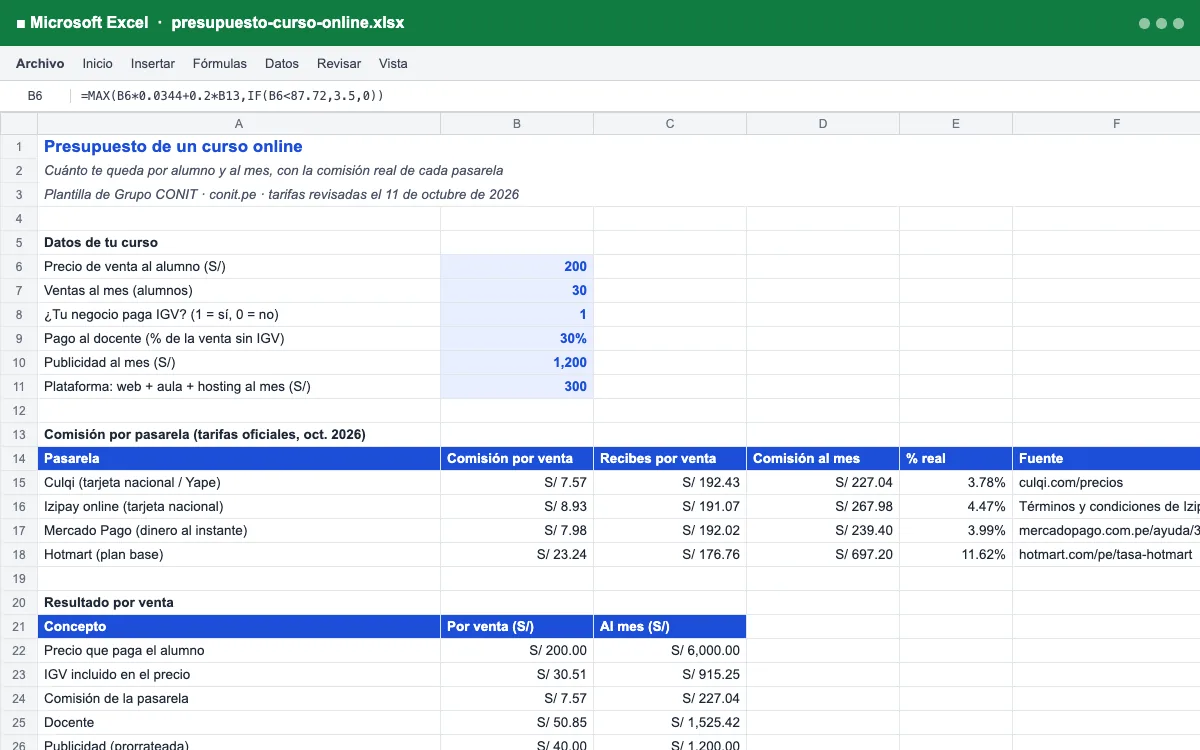Select 'Izipay online (tarjeta nacional)' cell
The width and height of the screenshot is (1200, 750).
point(239,506)
